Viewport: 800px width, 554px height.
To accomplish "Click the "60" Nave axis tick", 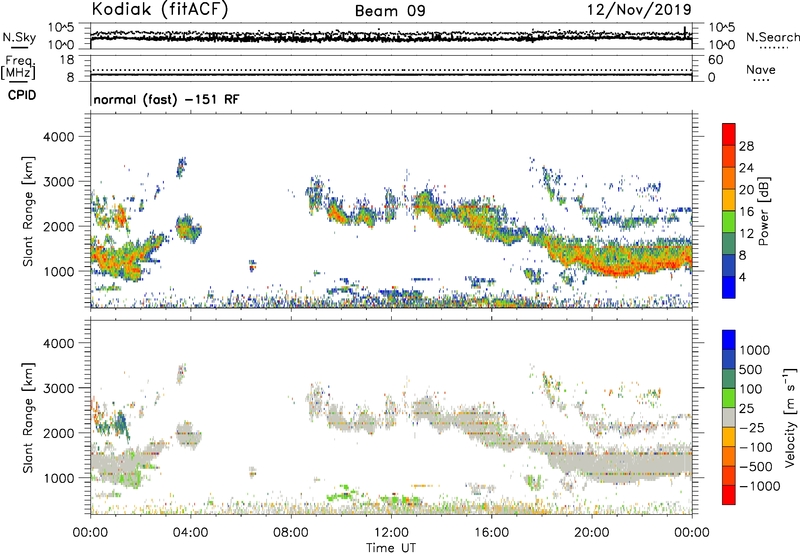I will click(715, 60).
